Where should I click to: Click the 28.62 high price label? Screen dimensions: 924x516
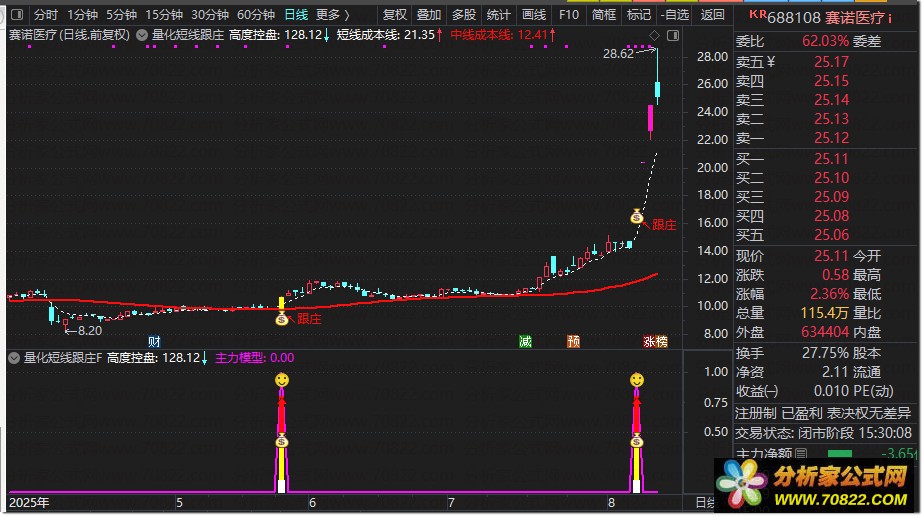click(x=618, y=54)
